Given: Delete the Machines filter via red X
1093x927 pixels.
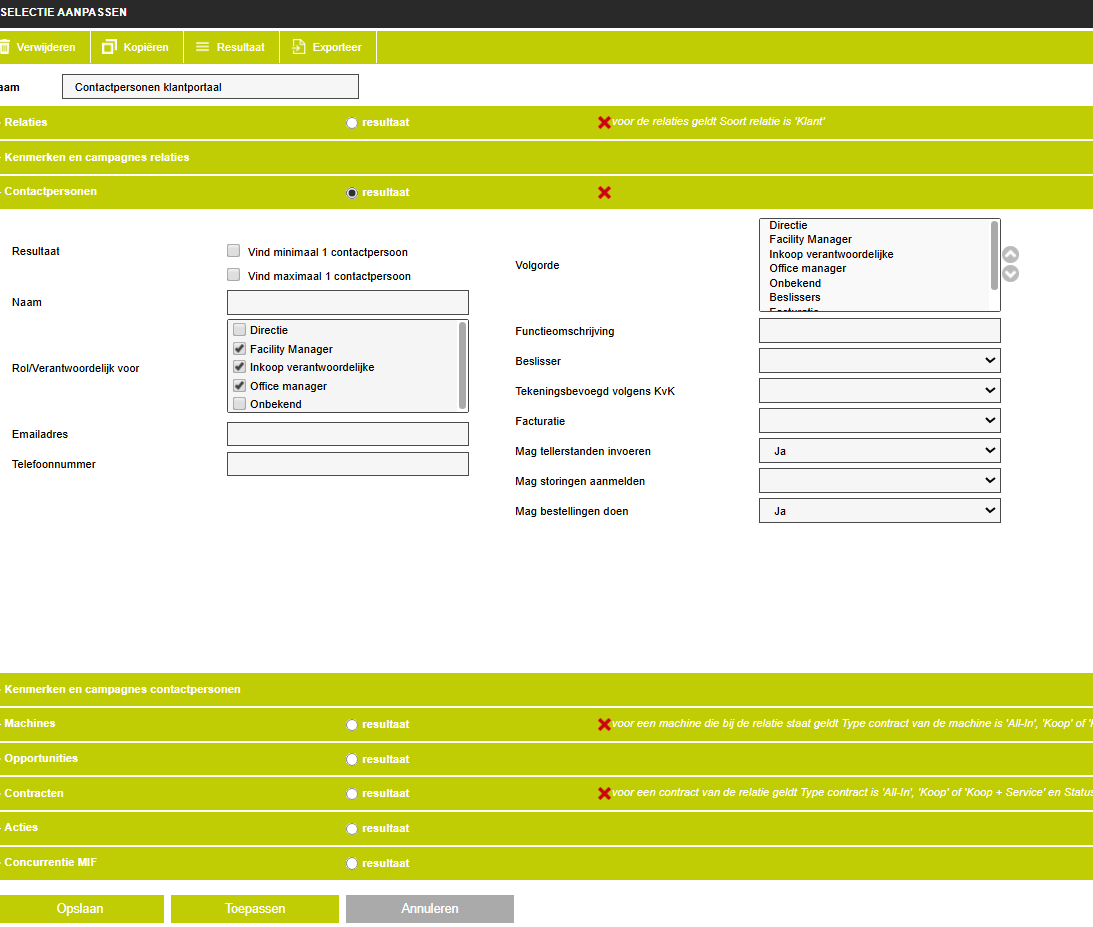Looking at the screenshot, I should (x=604, y=724).
